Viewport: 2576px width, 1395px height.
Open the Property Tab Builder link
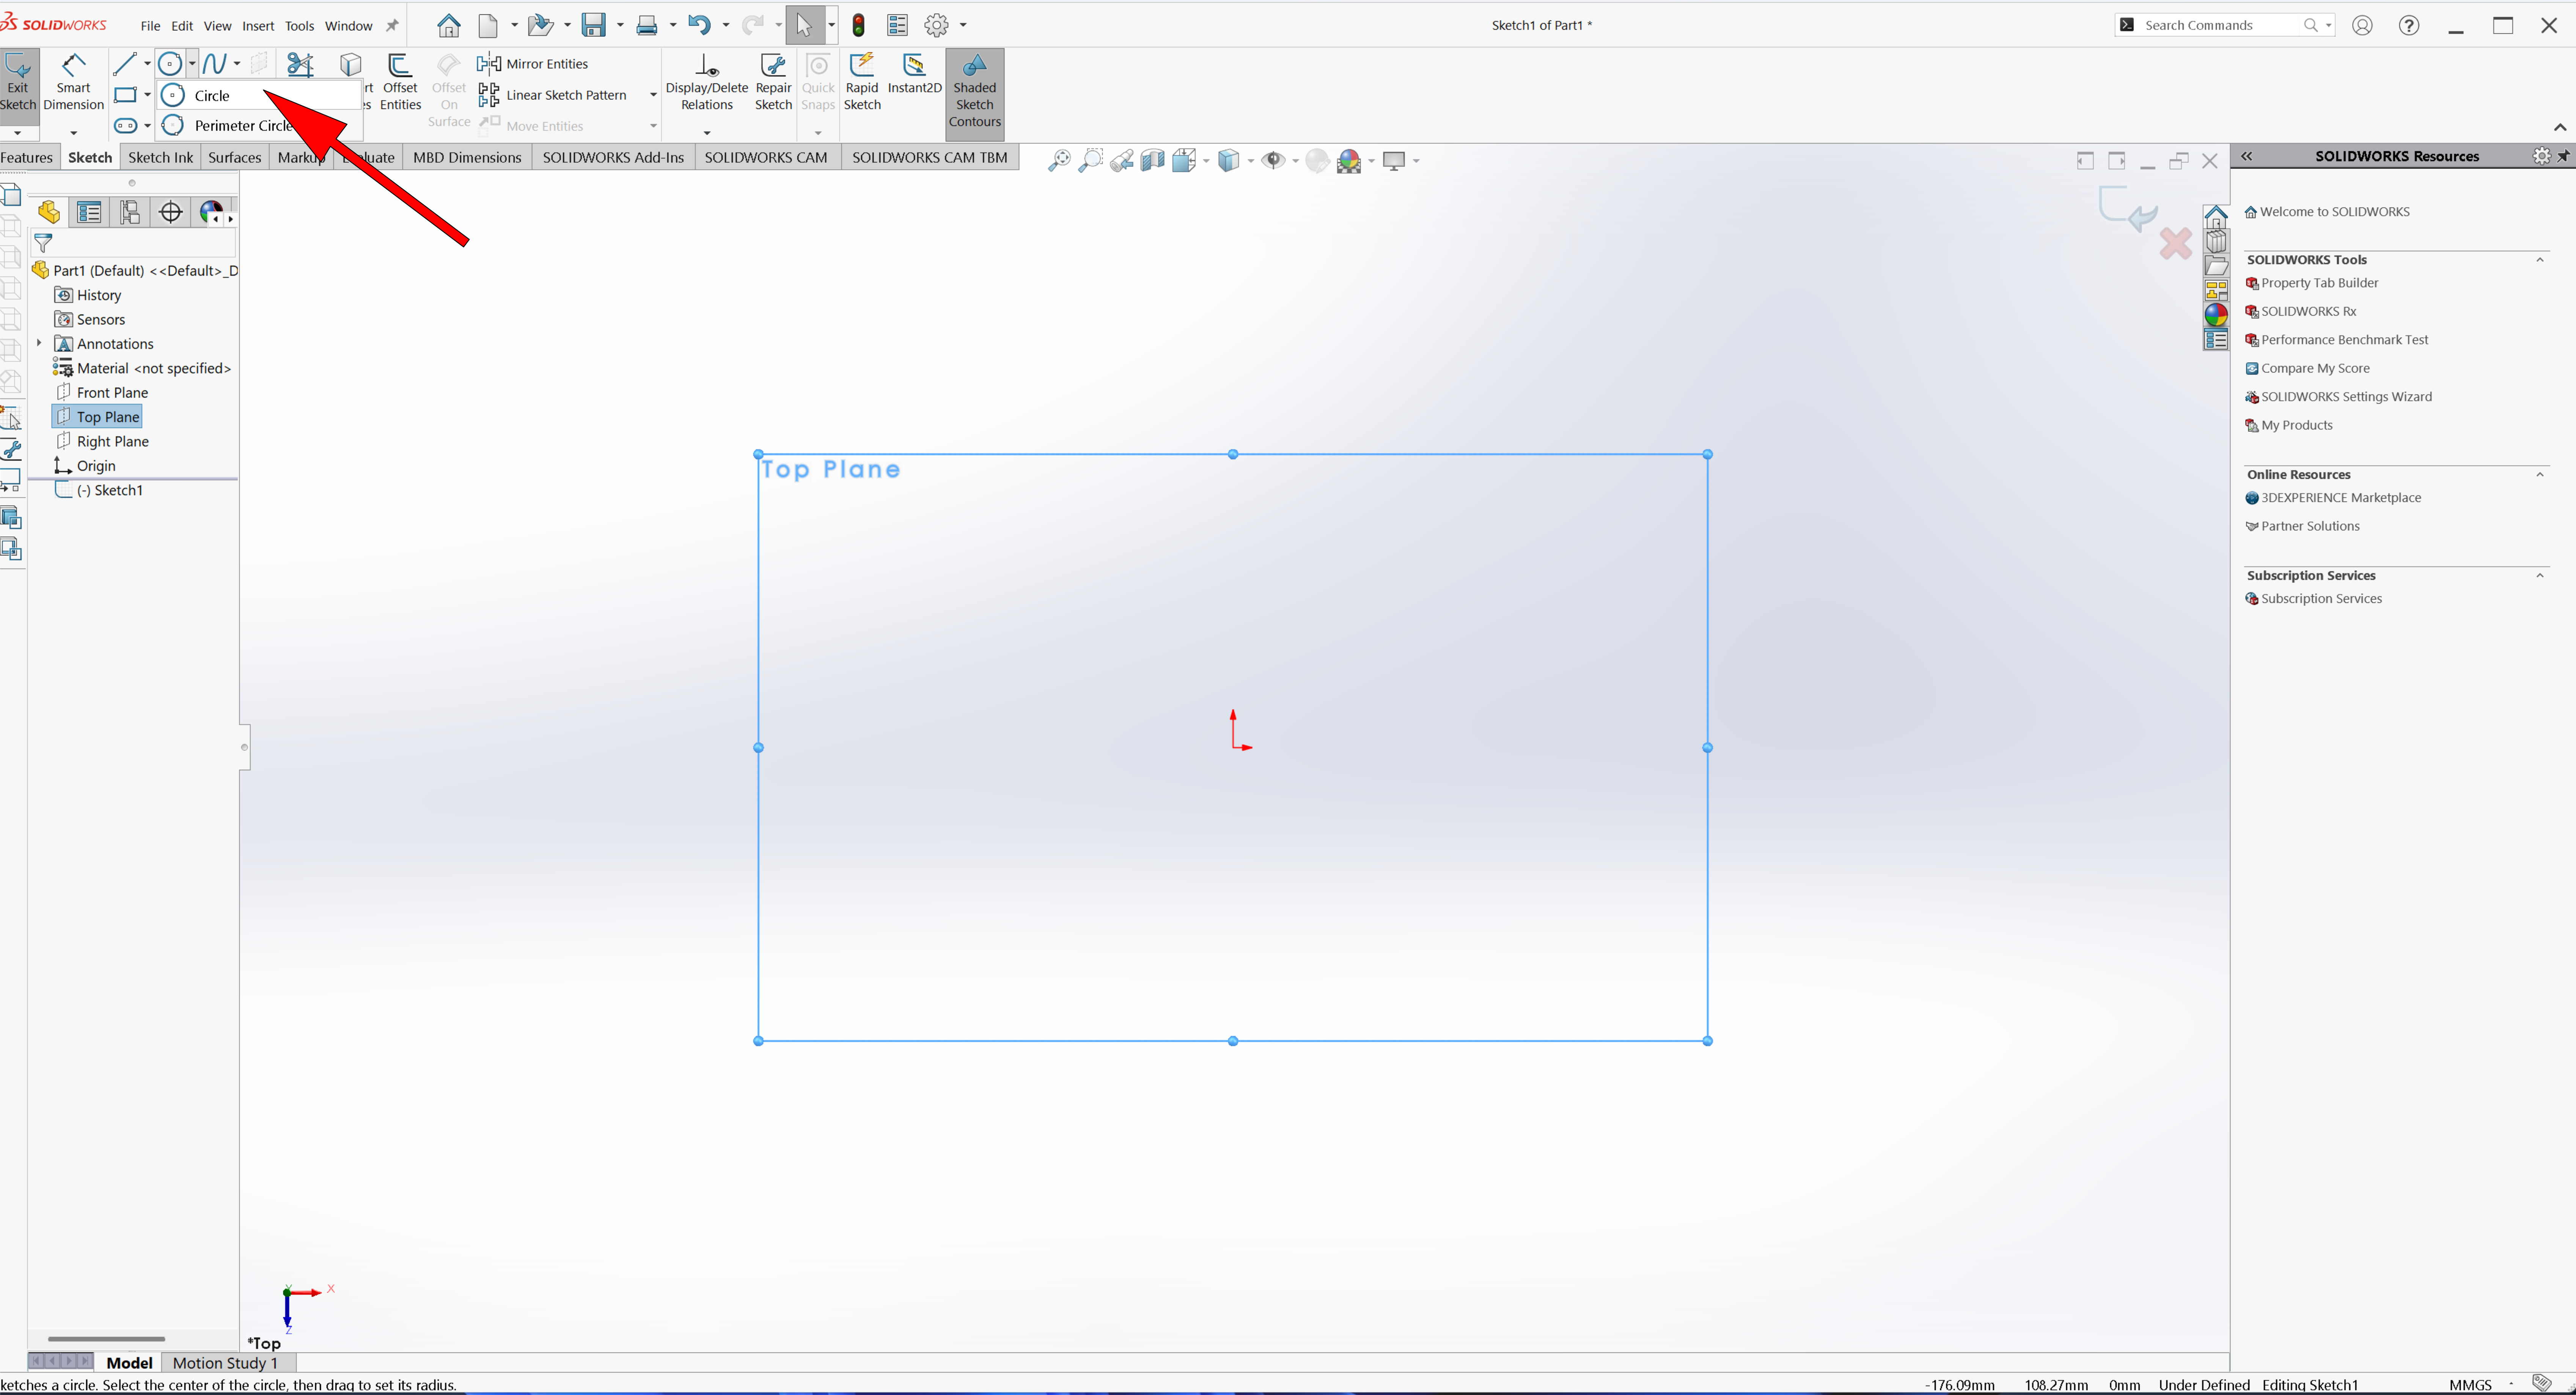pyautogui.click(x=2319, y=283)
